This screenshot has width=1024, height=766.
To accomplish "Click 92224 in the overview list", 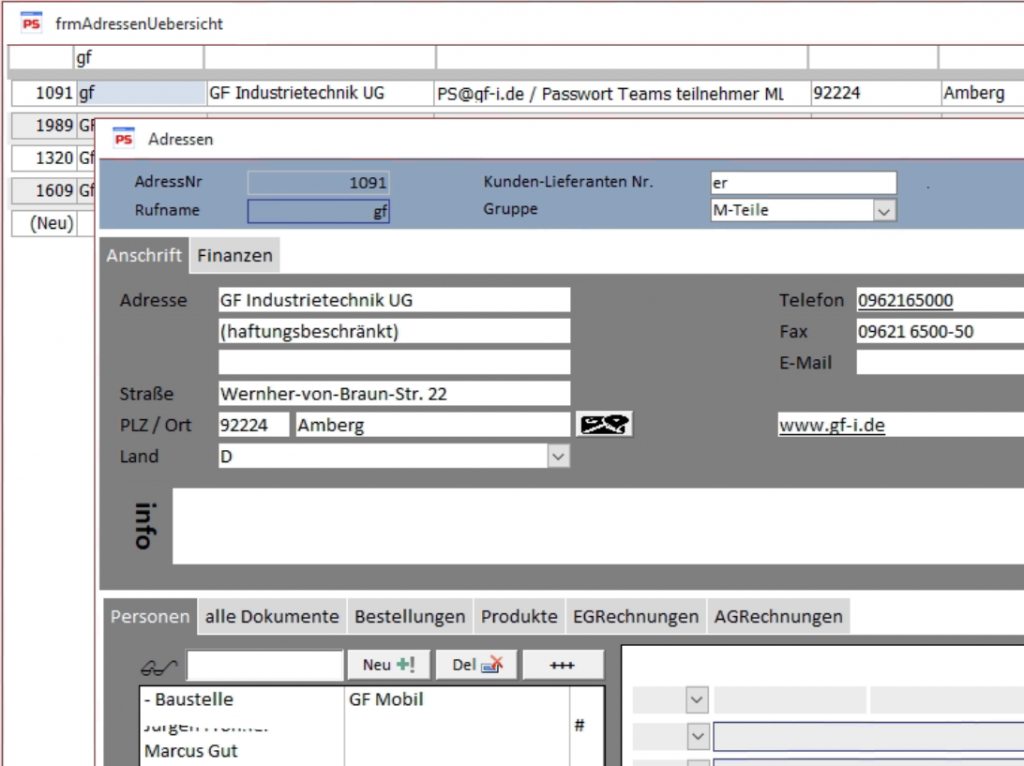I will [x=875, y=93].
